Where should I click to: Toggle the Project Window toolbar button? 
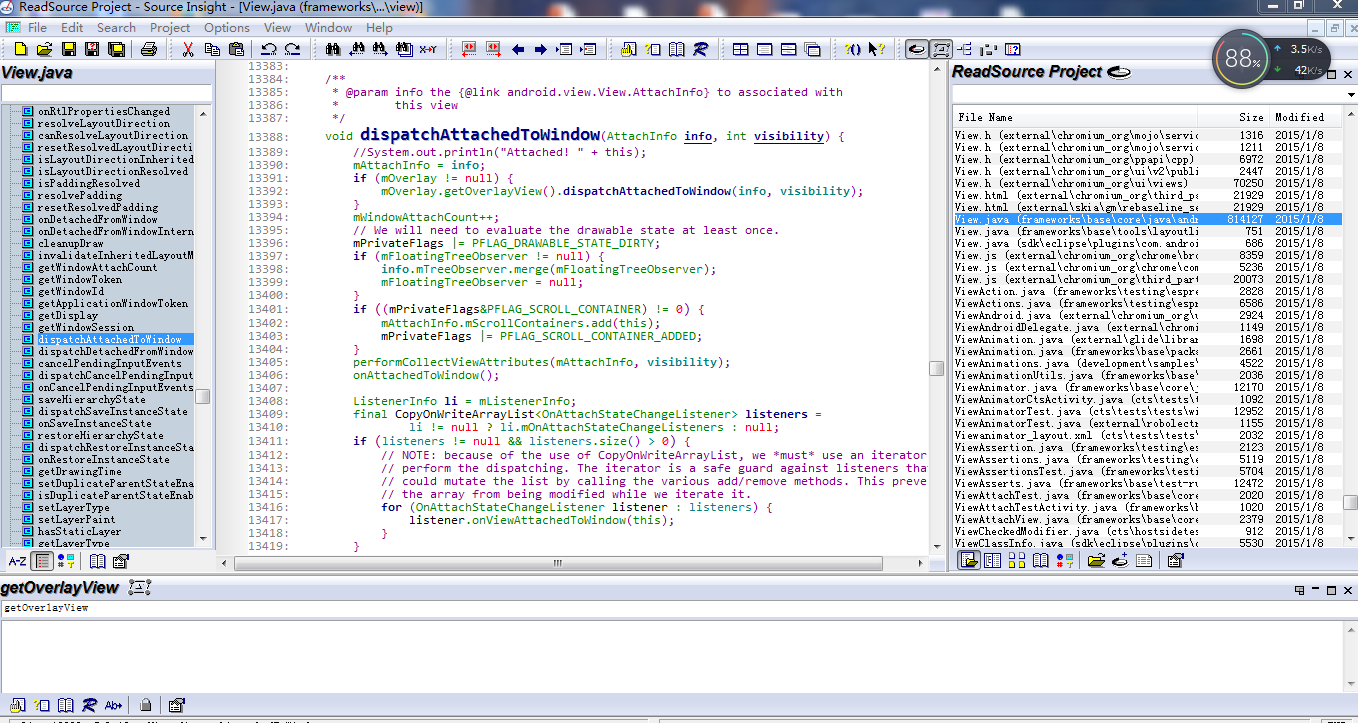916,49
